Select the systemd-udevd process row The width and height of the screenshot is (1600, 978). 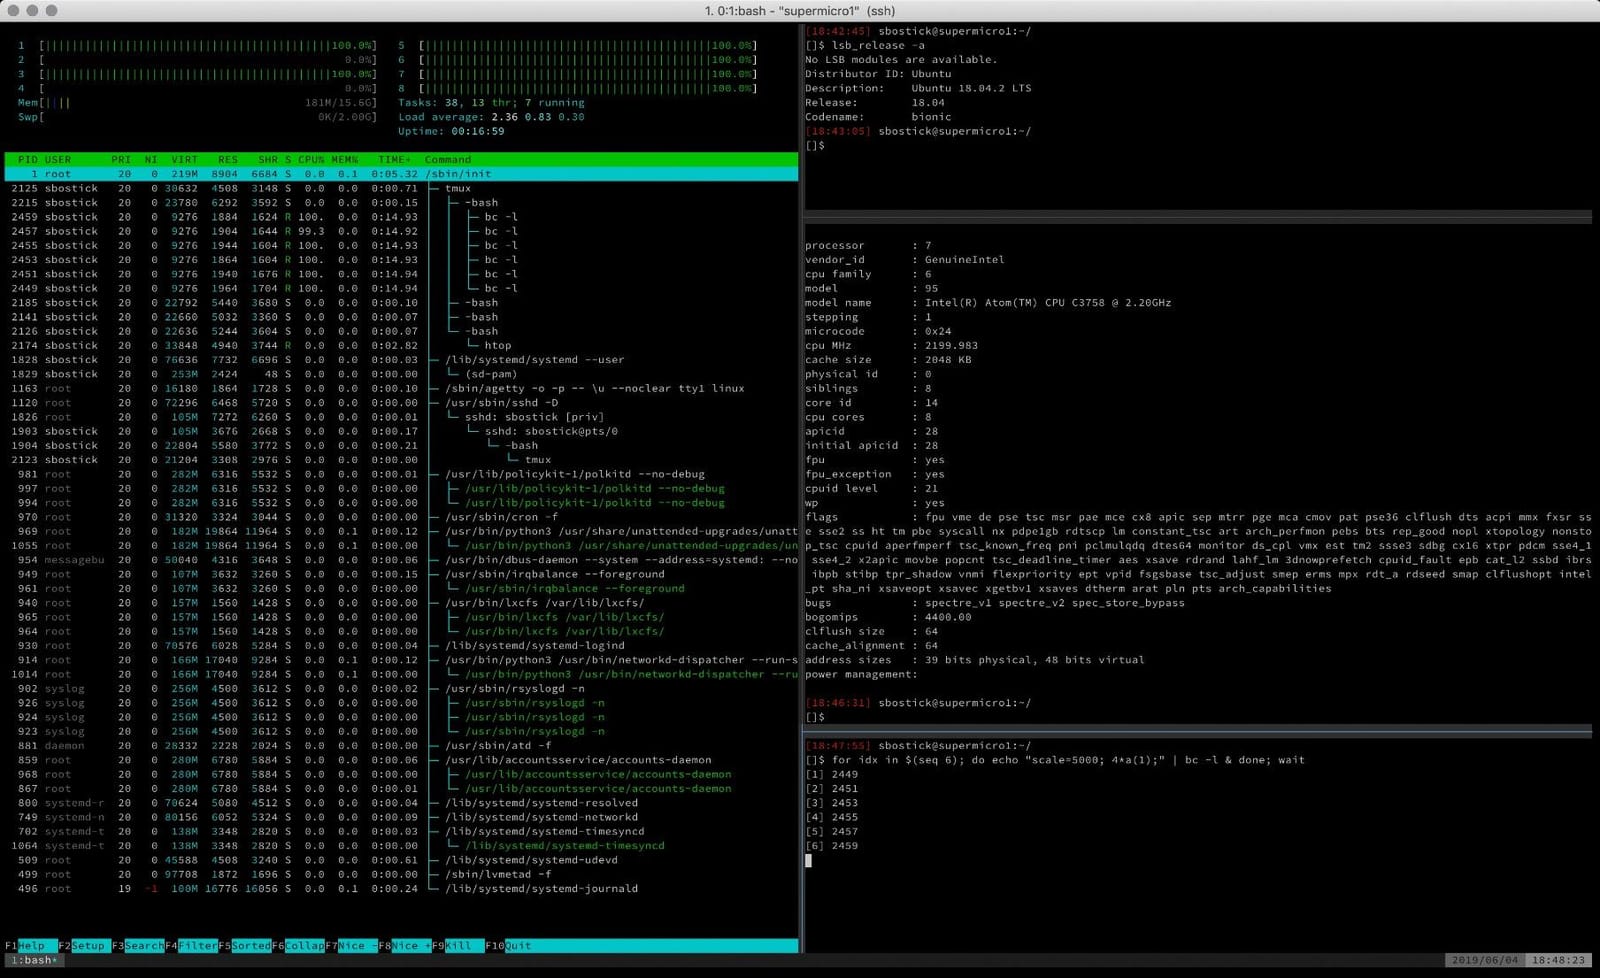pos(401,860)
